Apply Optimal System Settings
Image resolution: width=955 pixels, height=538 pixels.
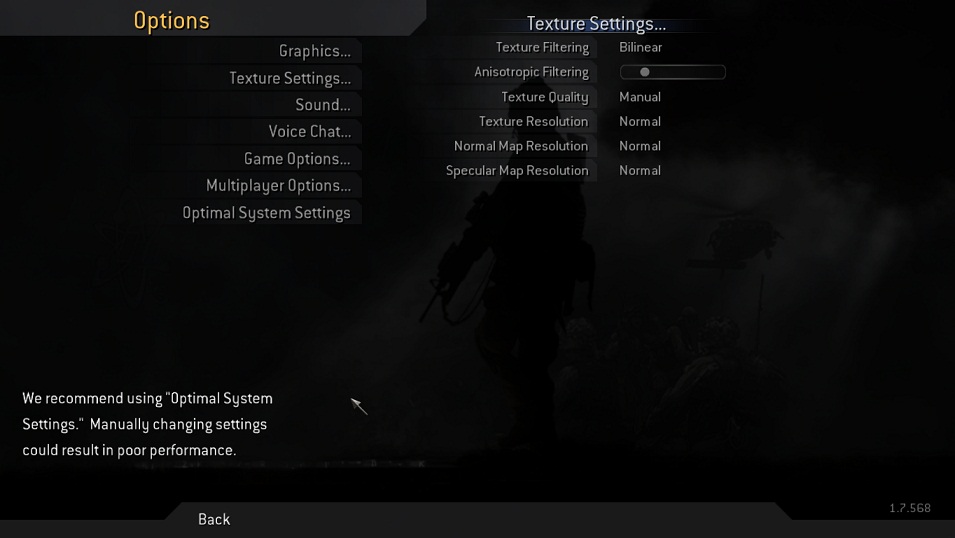click(266, 213)
